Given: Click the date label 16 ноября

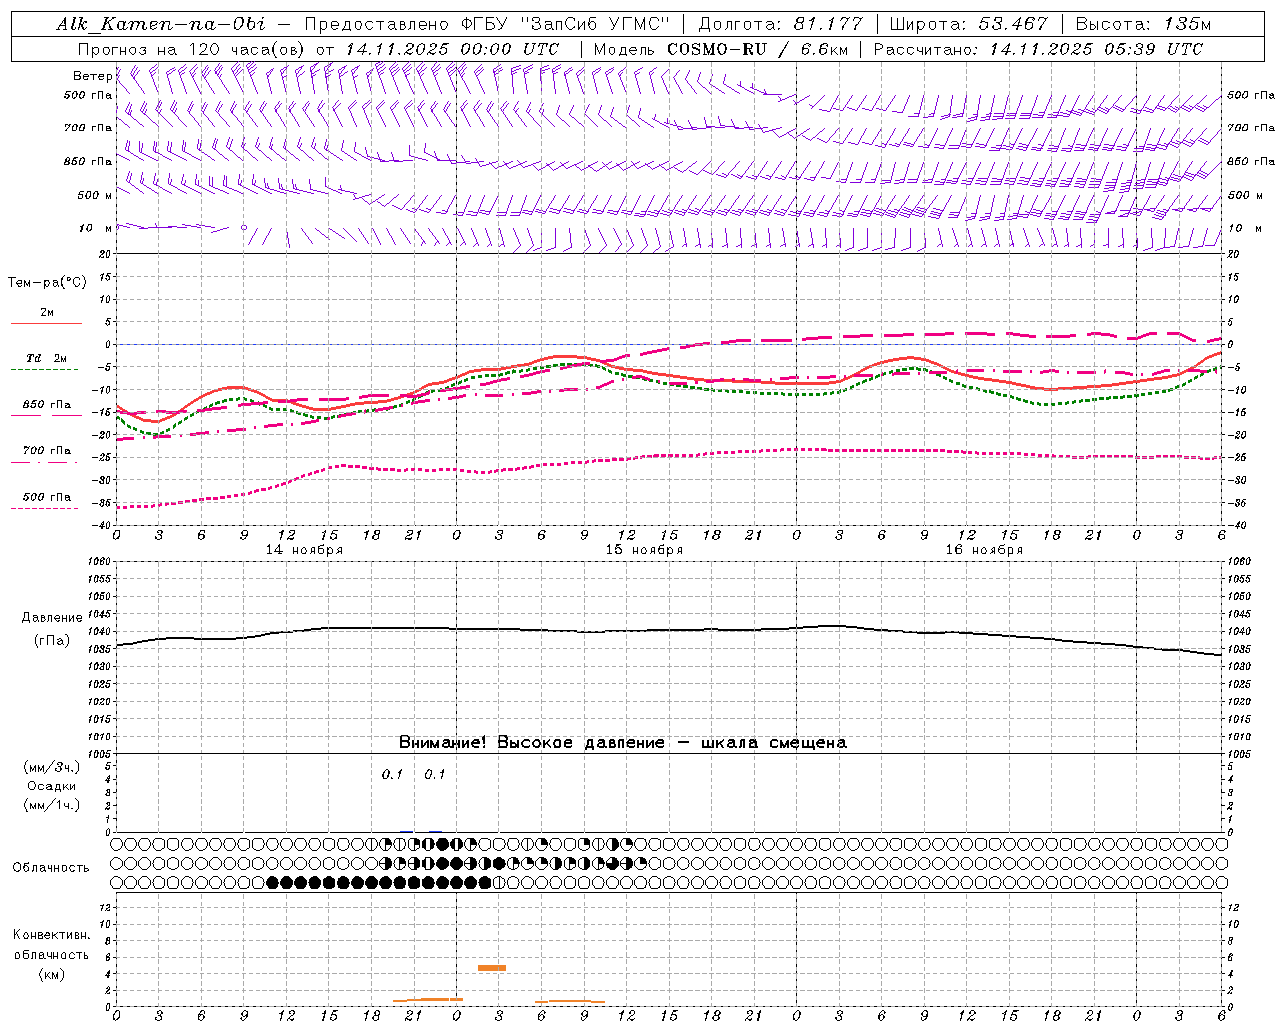Looking at the screenshot, I should pos(984,549).
